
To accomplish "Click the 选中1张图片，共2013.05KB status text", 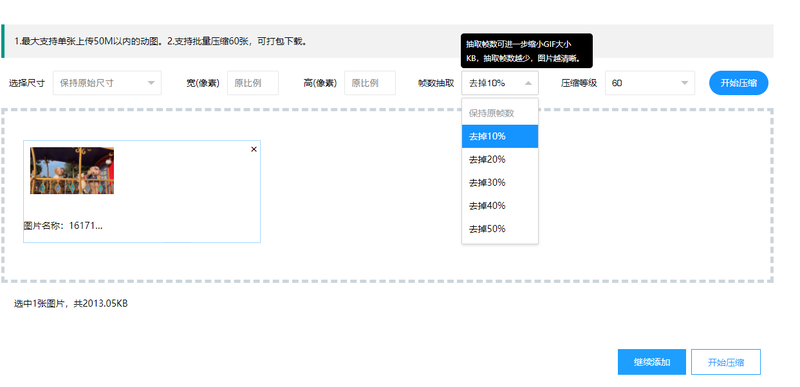I will [70, 303].
